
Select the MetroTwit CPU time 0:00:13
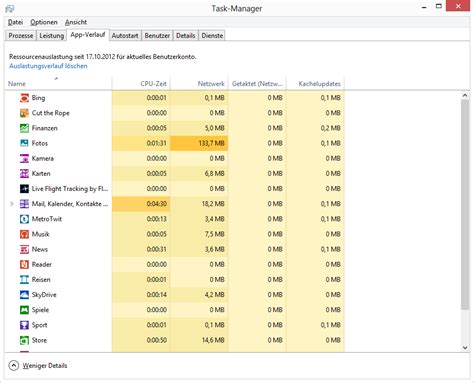[157, 219]
